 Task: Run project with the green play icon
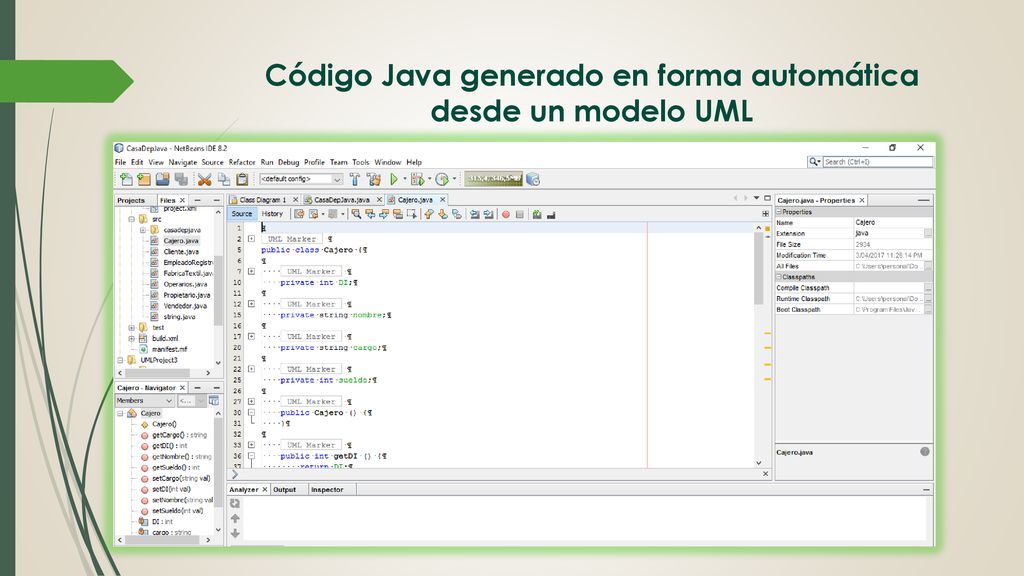[x=394, y=179]
